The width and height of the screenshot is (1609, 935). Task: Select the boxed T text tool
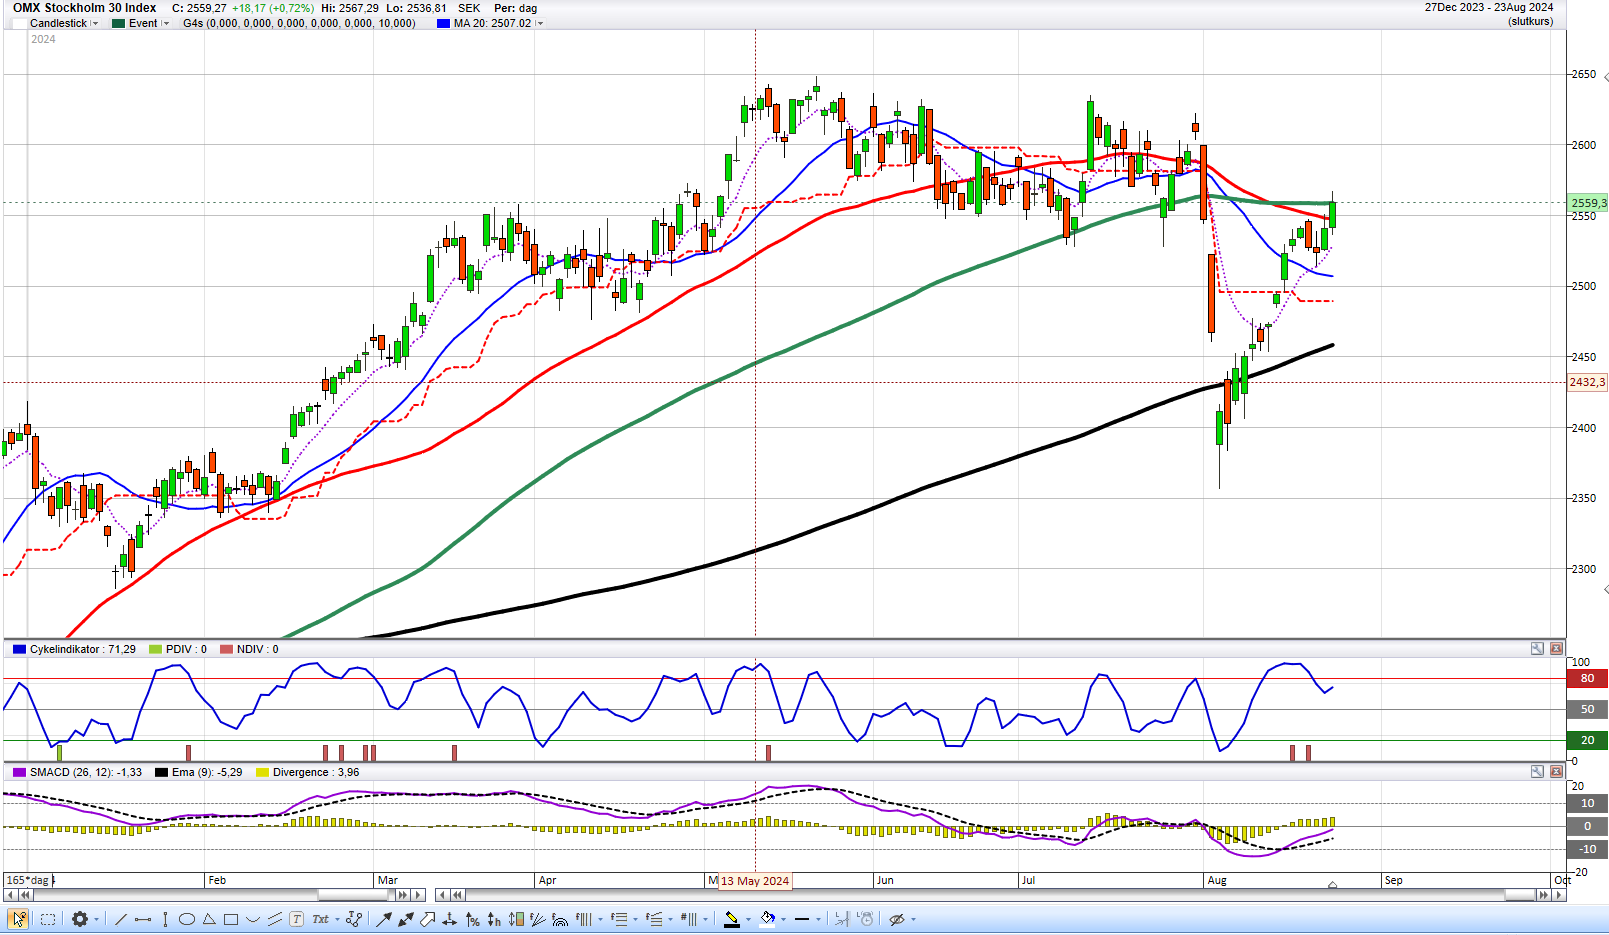tap(297, 919)
